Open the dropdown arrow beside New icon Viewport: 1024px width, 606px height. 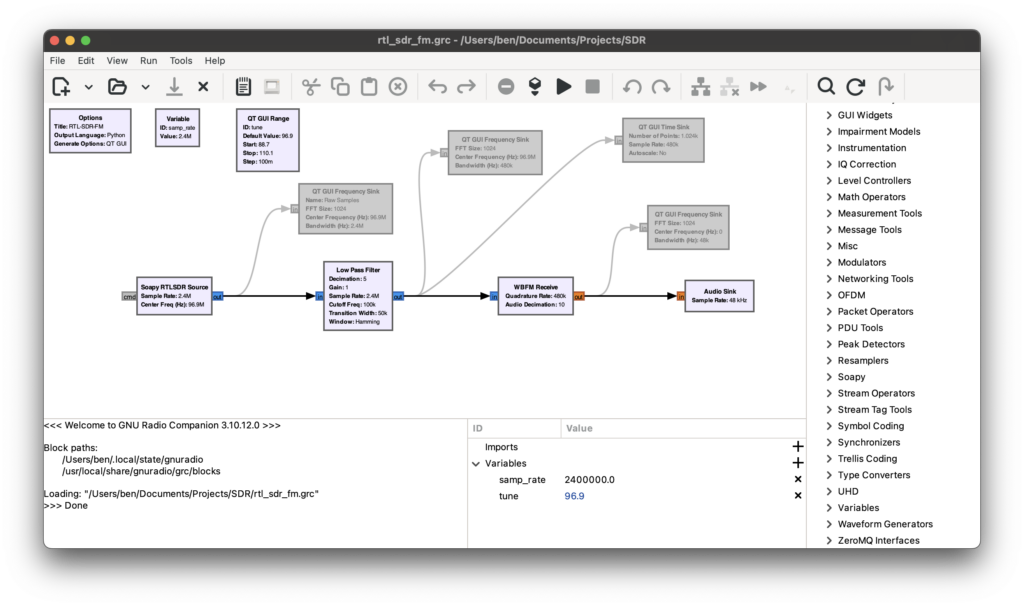(x=88, y=87)
